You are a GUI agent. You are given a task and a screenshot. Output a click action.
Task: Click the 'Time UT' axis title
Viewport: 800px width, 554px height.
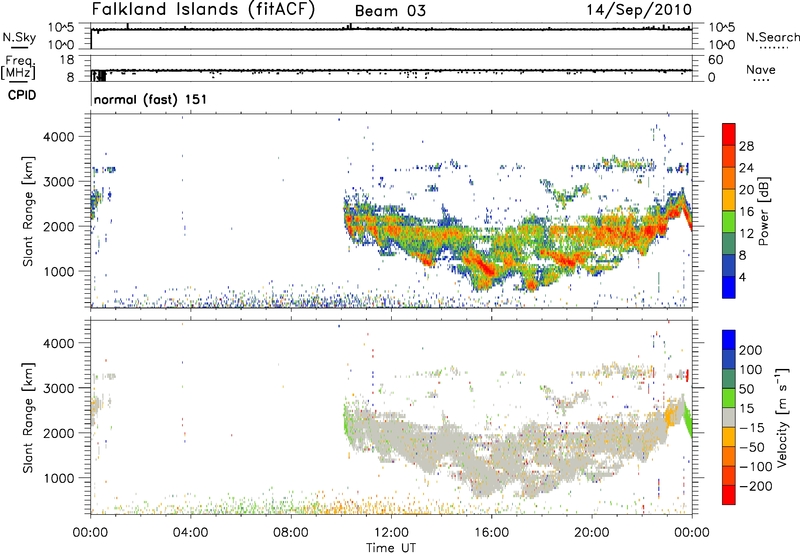pyautogui.click(x=391, y=547)
